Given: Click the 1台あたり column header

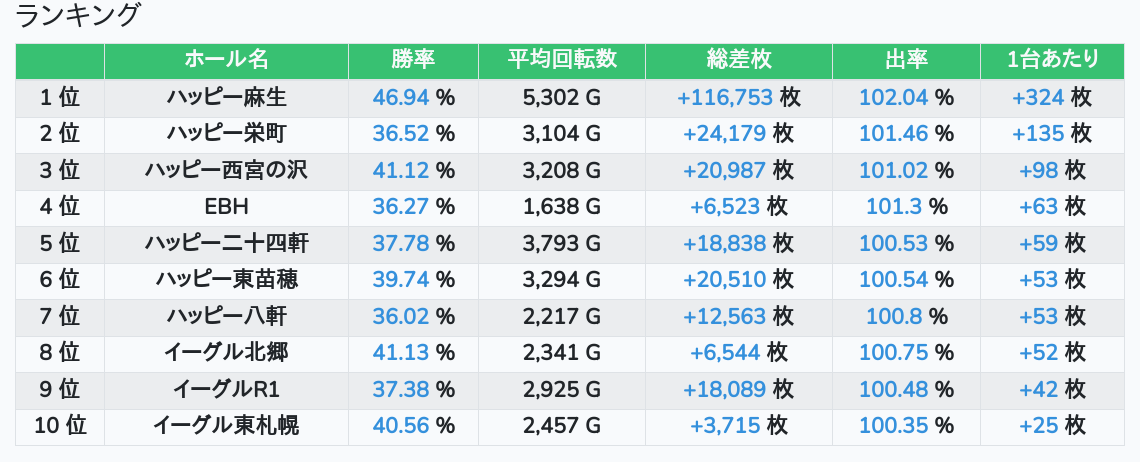Looking at the screenshot, I should tap(1052, 60).
